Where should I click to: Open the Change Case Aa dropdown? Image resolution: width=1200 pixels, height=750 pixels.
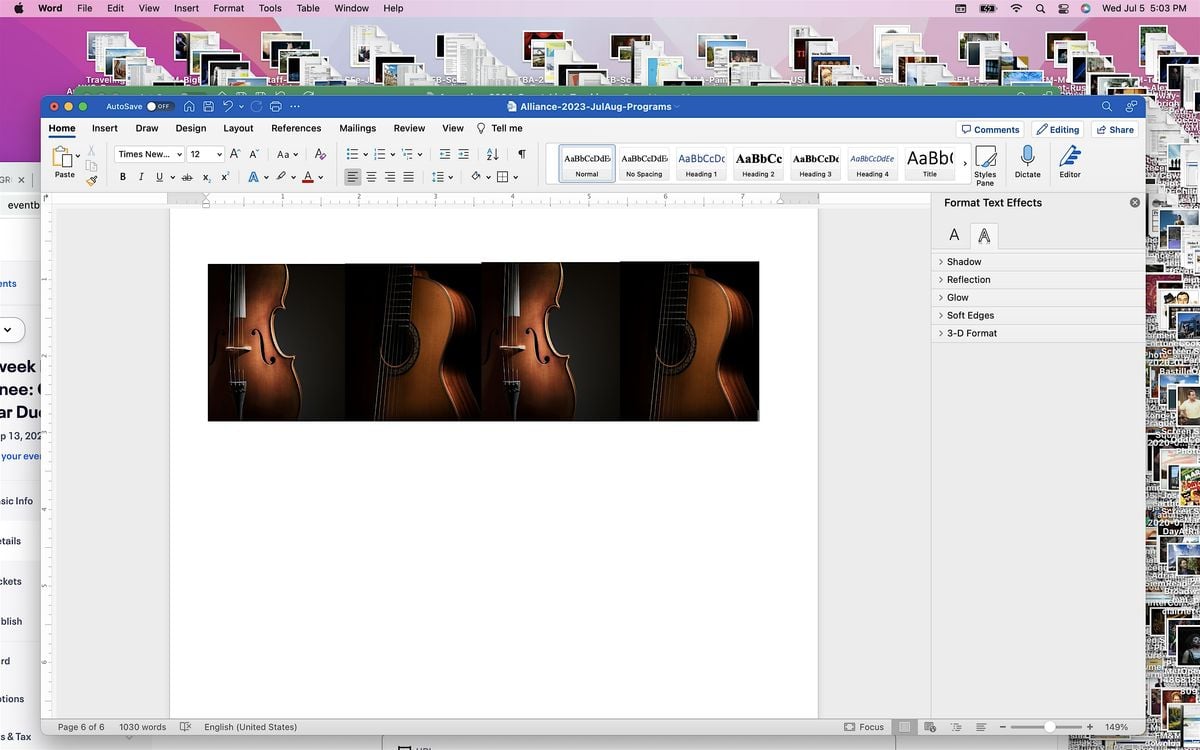pyautogui.click(x=287, y=154)
